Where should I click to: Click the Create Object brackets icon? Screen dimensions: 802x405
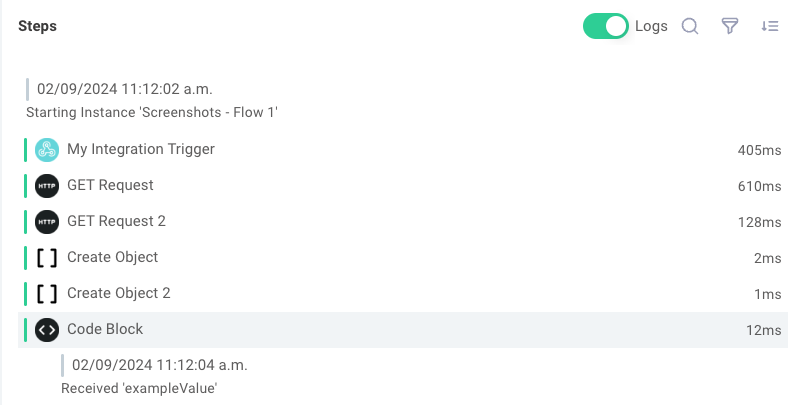(47, 258)
